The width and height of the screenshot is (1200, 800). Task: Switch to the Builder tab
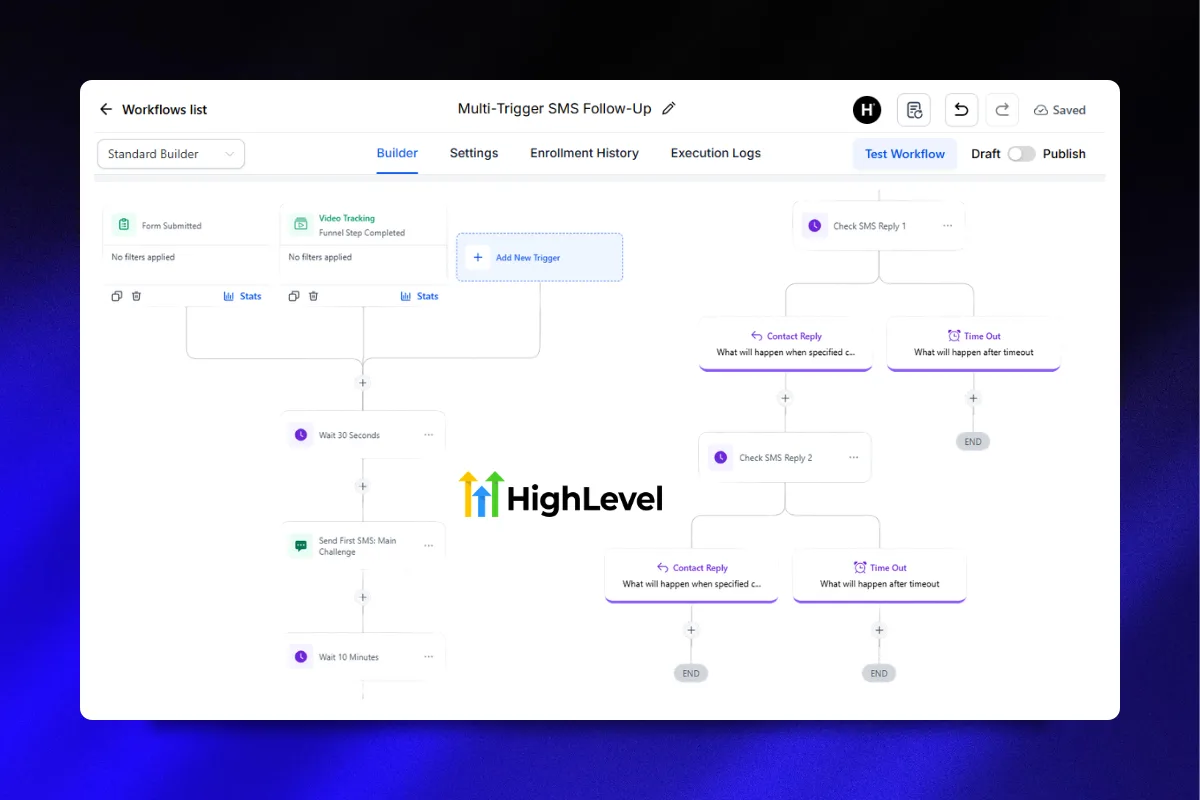click(397, 153)
